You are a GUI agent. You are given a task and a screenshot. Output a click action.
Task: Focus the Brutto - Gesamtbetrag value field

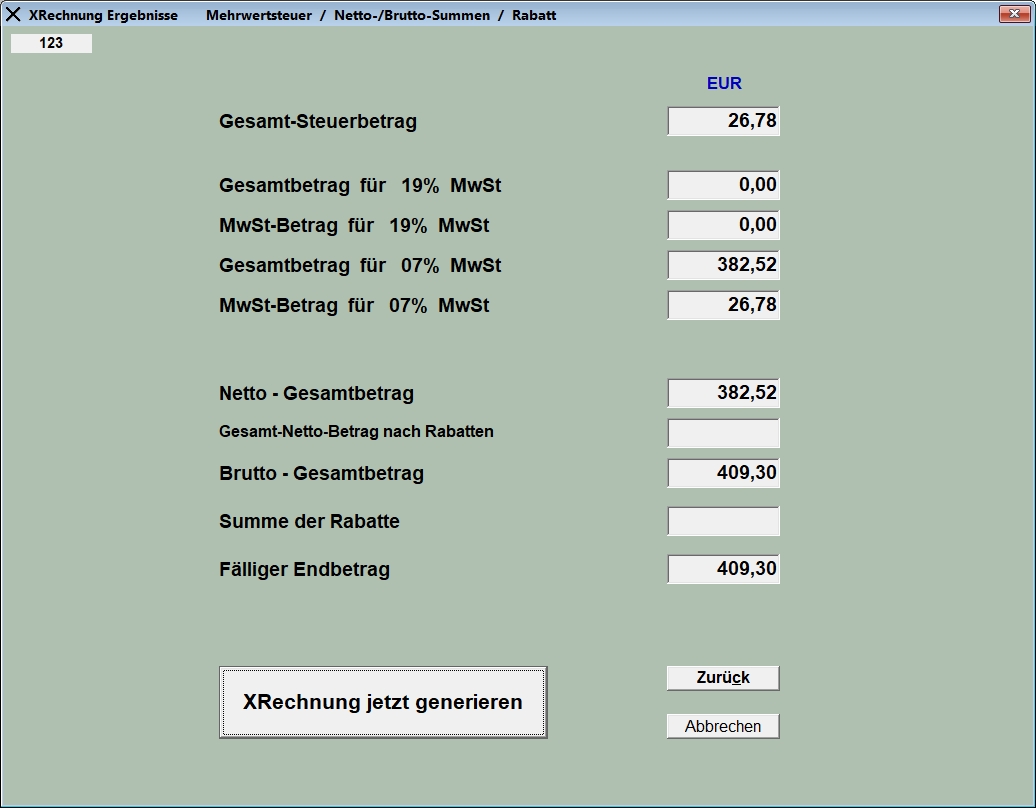click(723, 473)
